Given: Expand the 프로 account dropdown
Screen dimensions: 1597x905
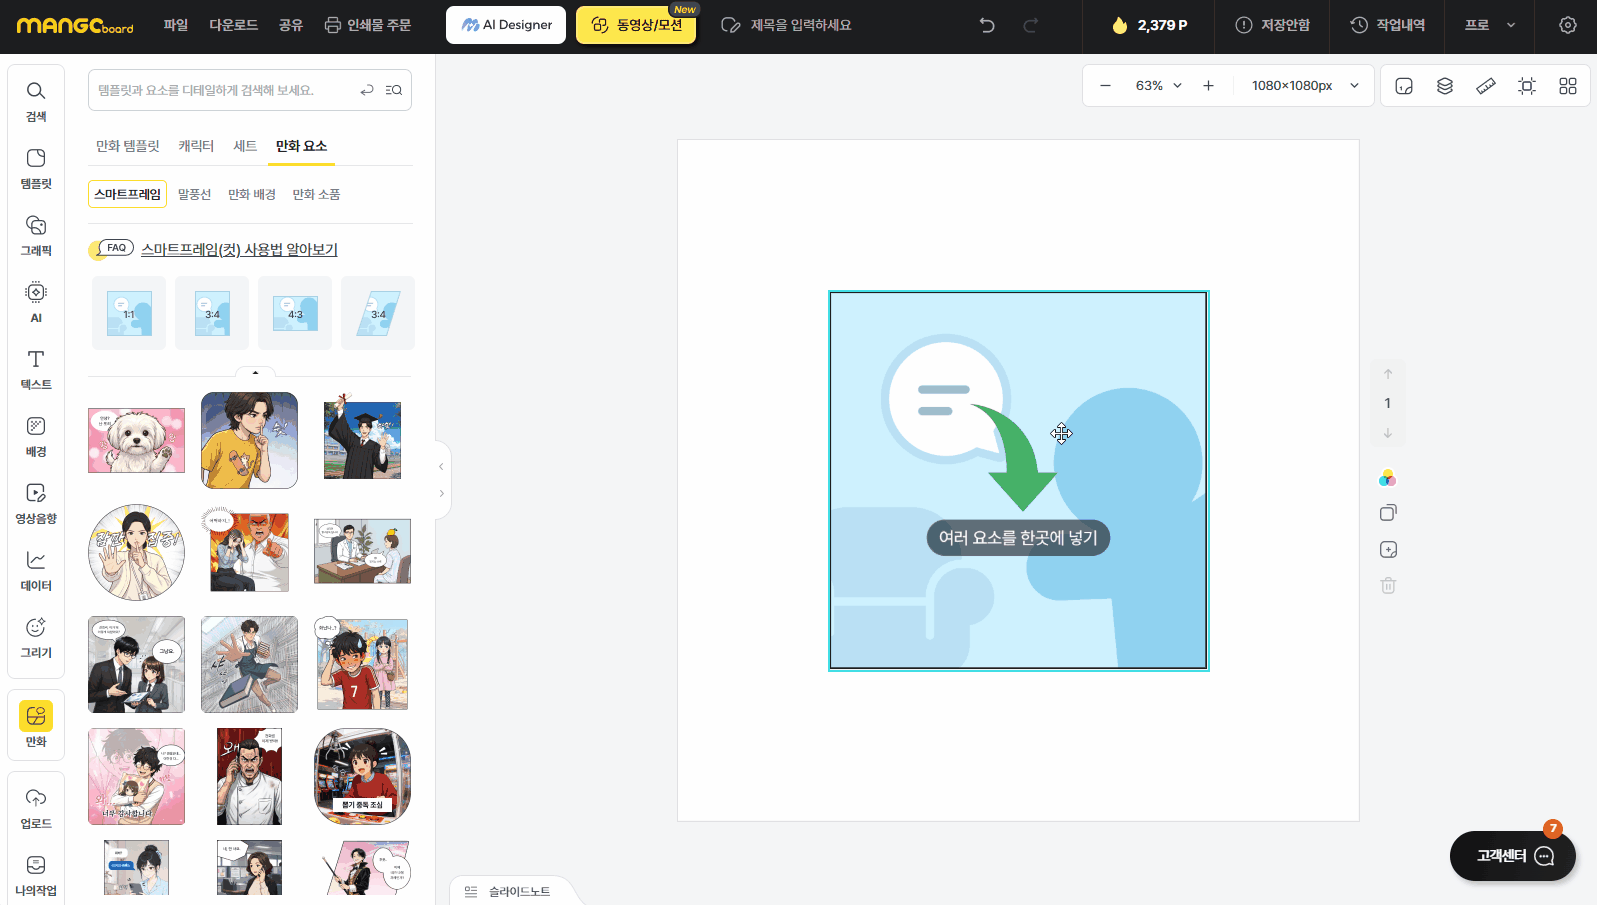Looking at the screenshot, I should click(1490, 25).
